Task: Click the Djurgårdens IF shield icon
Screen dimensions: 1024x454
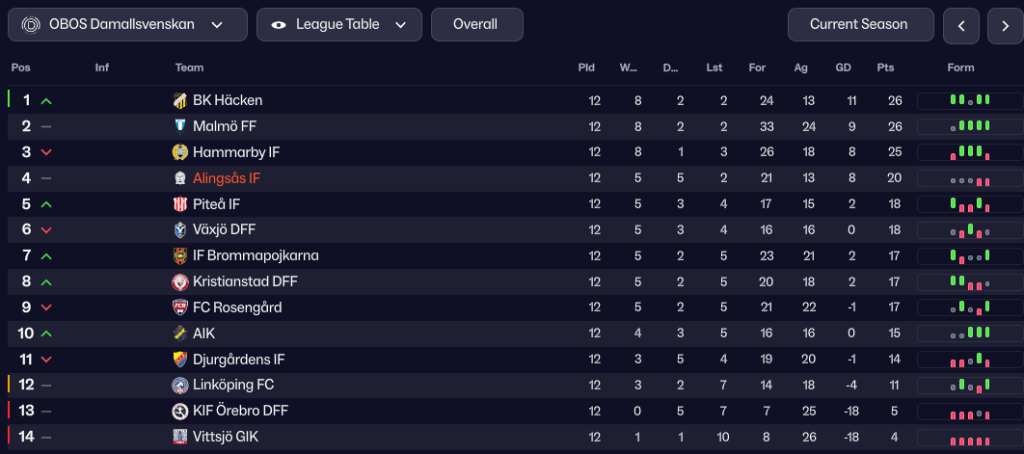Action: pyautogui.click(x=180, y=359)
